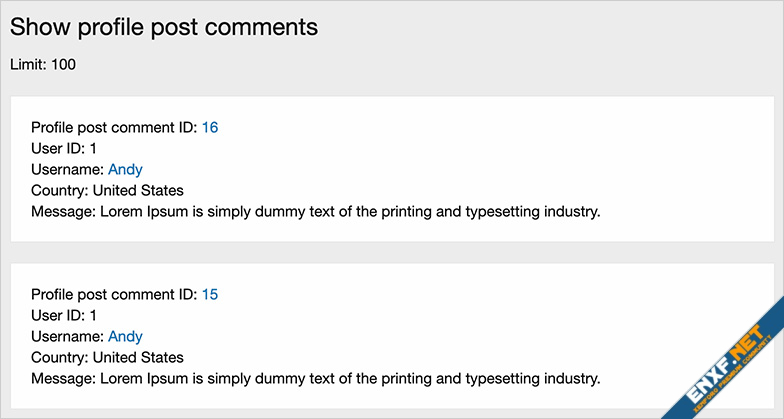This screenshot has width=784, height=419.
Task: Click "Profile post comment ID:" label above User ID in first card
Action: click(x=114, y=127)
